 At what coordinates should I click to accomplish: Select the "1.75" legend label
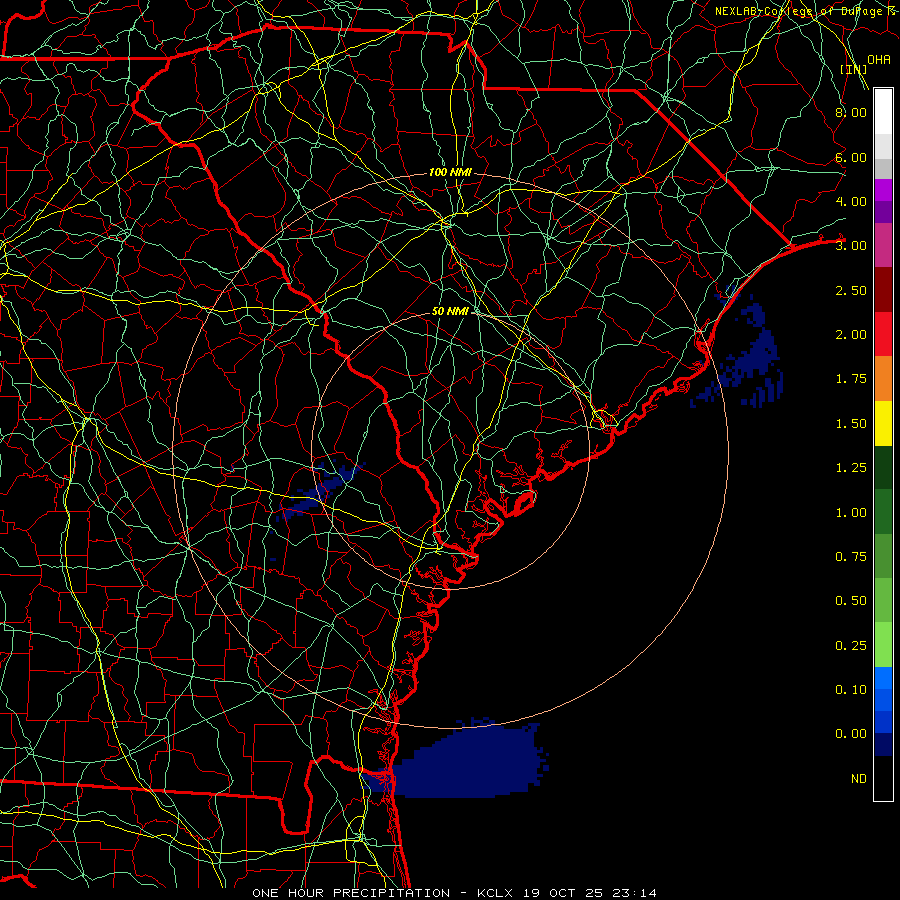point(851,379)
